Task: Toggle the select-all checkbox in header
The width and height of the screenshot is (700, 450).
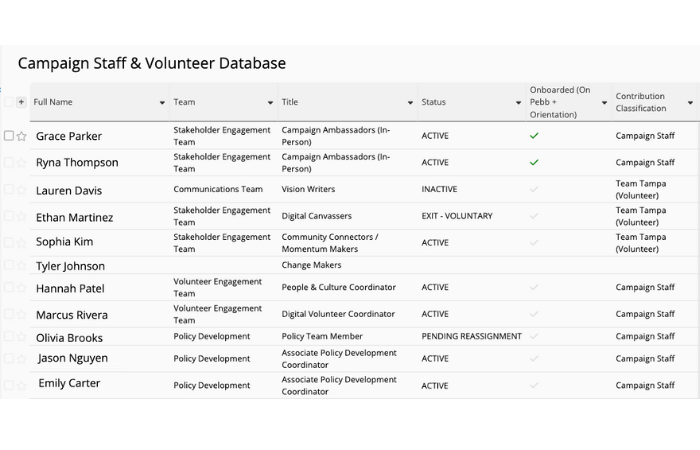Action: click(x=9, y=102)
